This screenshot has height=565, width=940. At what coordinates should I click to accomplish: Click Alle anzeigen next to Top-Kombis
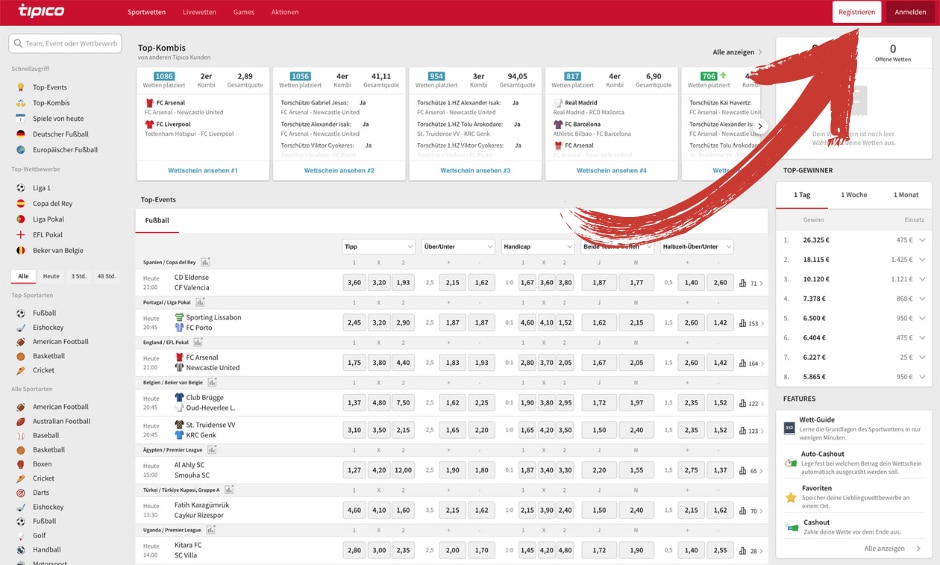(737, 52)
